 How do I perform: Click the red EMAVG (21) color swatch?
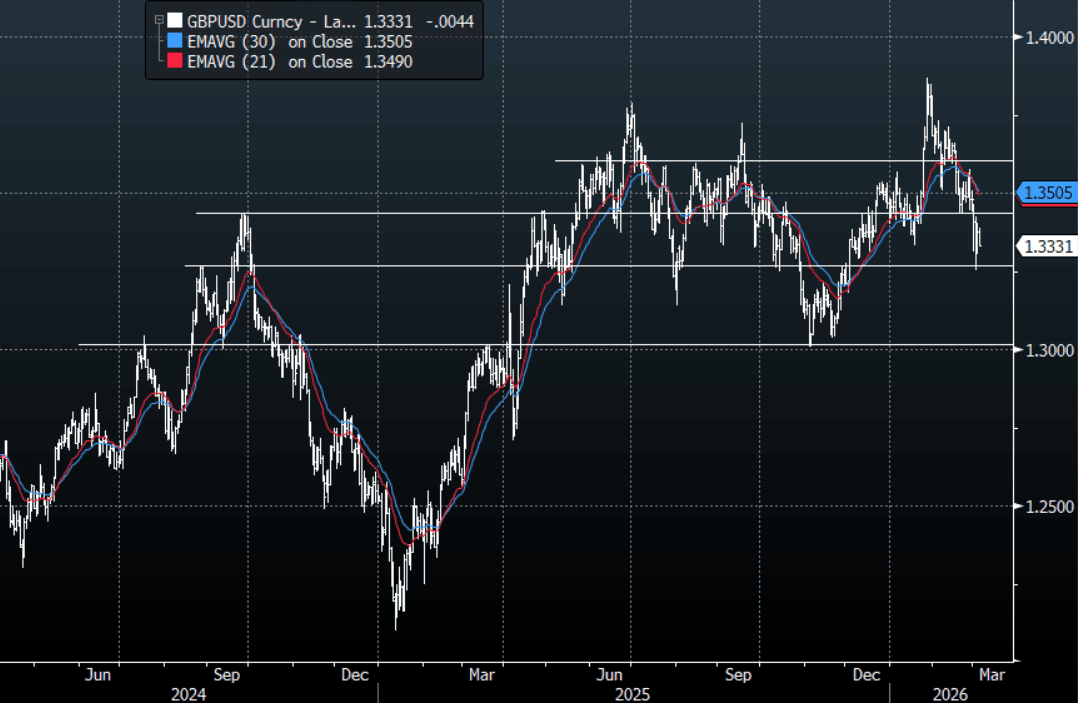(x=175, y=62)
